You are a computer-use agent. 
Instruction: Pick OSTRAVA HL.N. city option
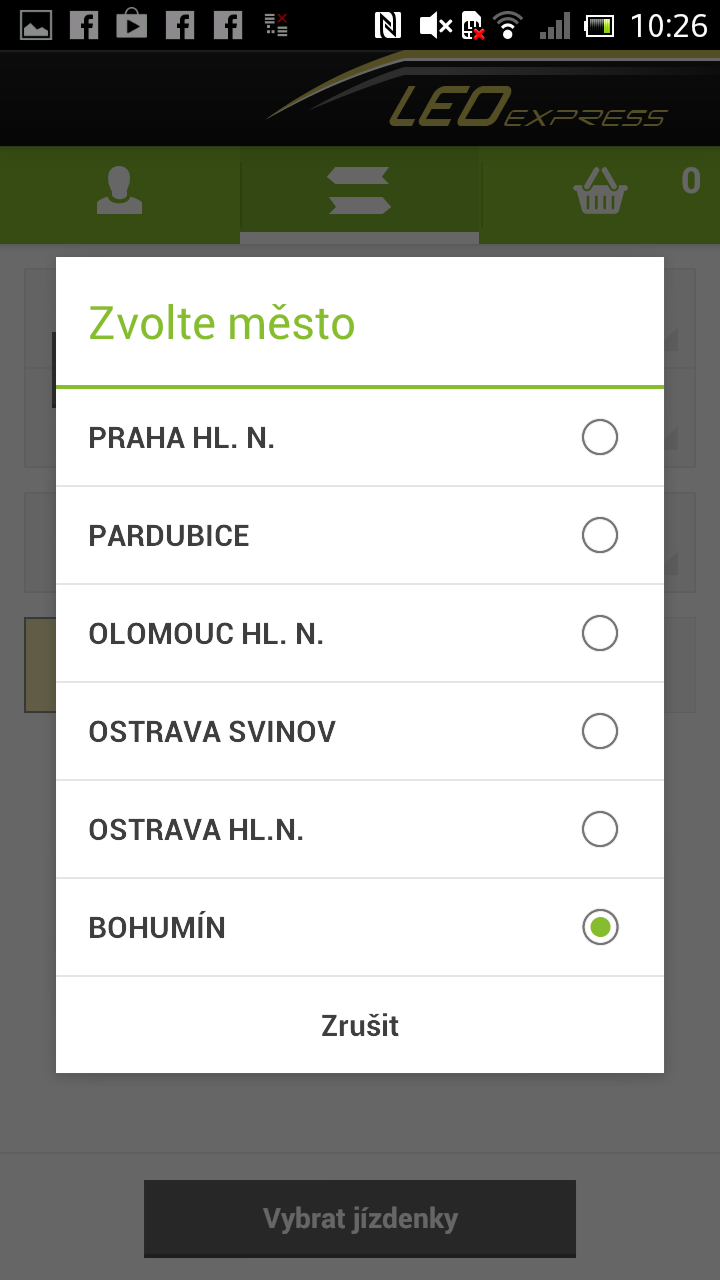point(196,830)
